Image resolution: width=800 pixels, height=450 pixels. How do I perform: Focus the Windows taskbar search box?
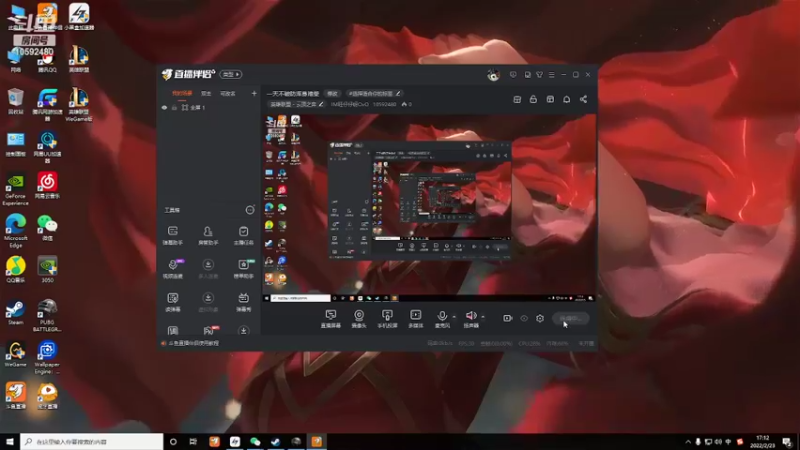(x=92, y=441)
